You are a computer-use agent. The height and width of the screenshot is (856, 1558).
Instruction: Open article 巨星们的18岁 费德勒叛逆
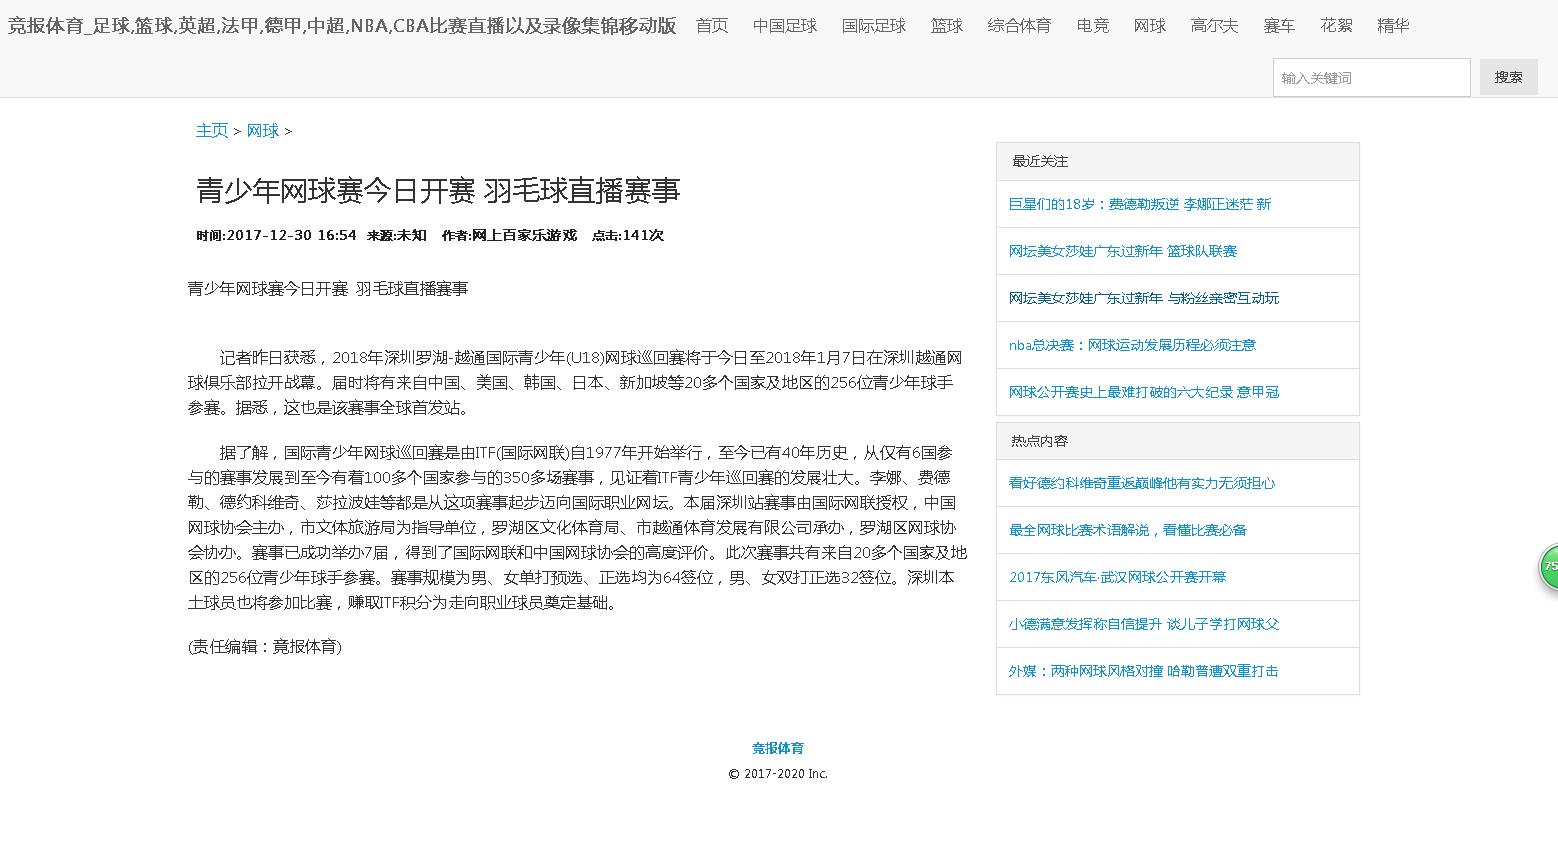1139,204
